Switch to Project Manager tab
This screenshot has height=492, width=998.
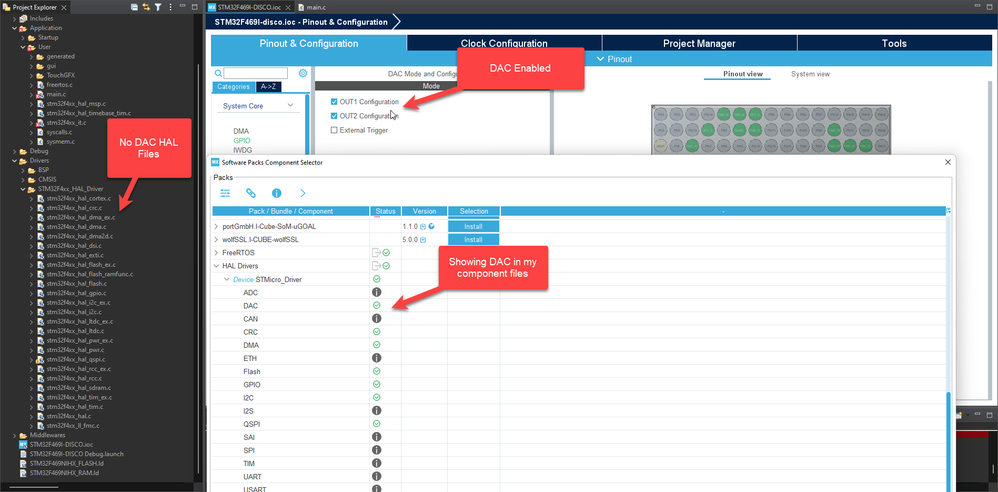tap(699, 43)
